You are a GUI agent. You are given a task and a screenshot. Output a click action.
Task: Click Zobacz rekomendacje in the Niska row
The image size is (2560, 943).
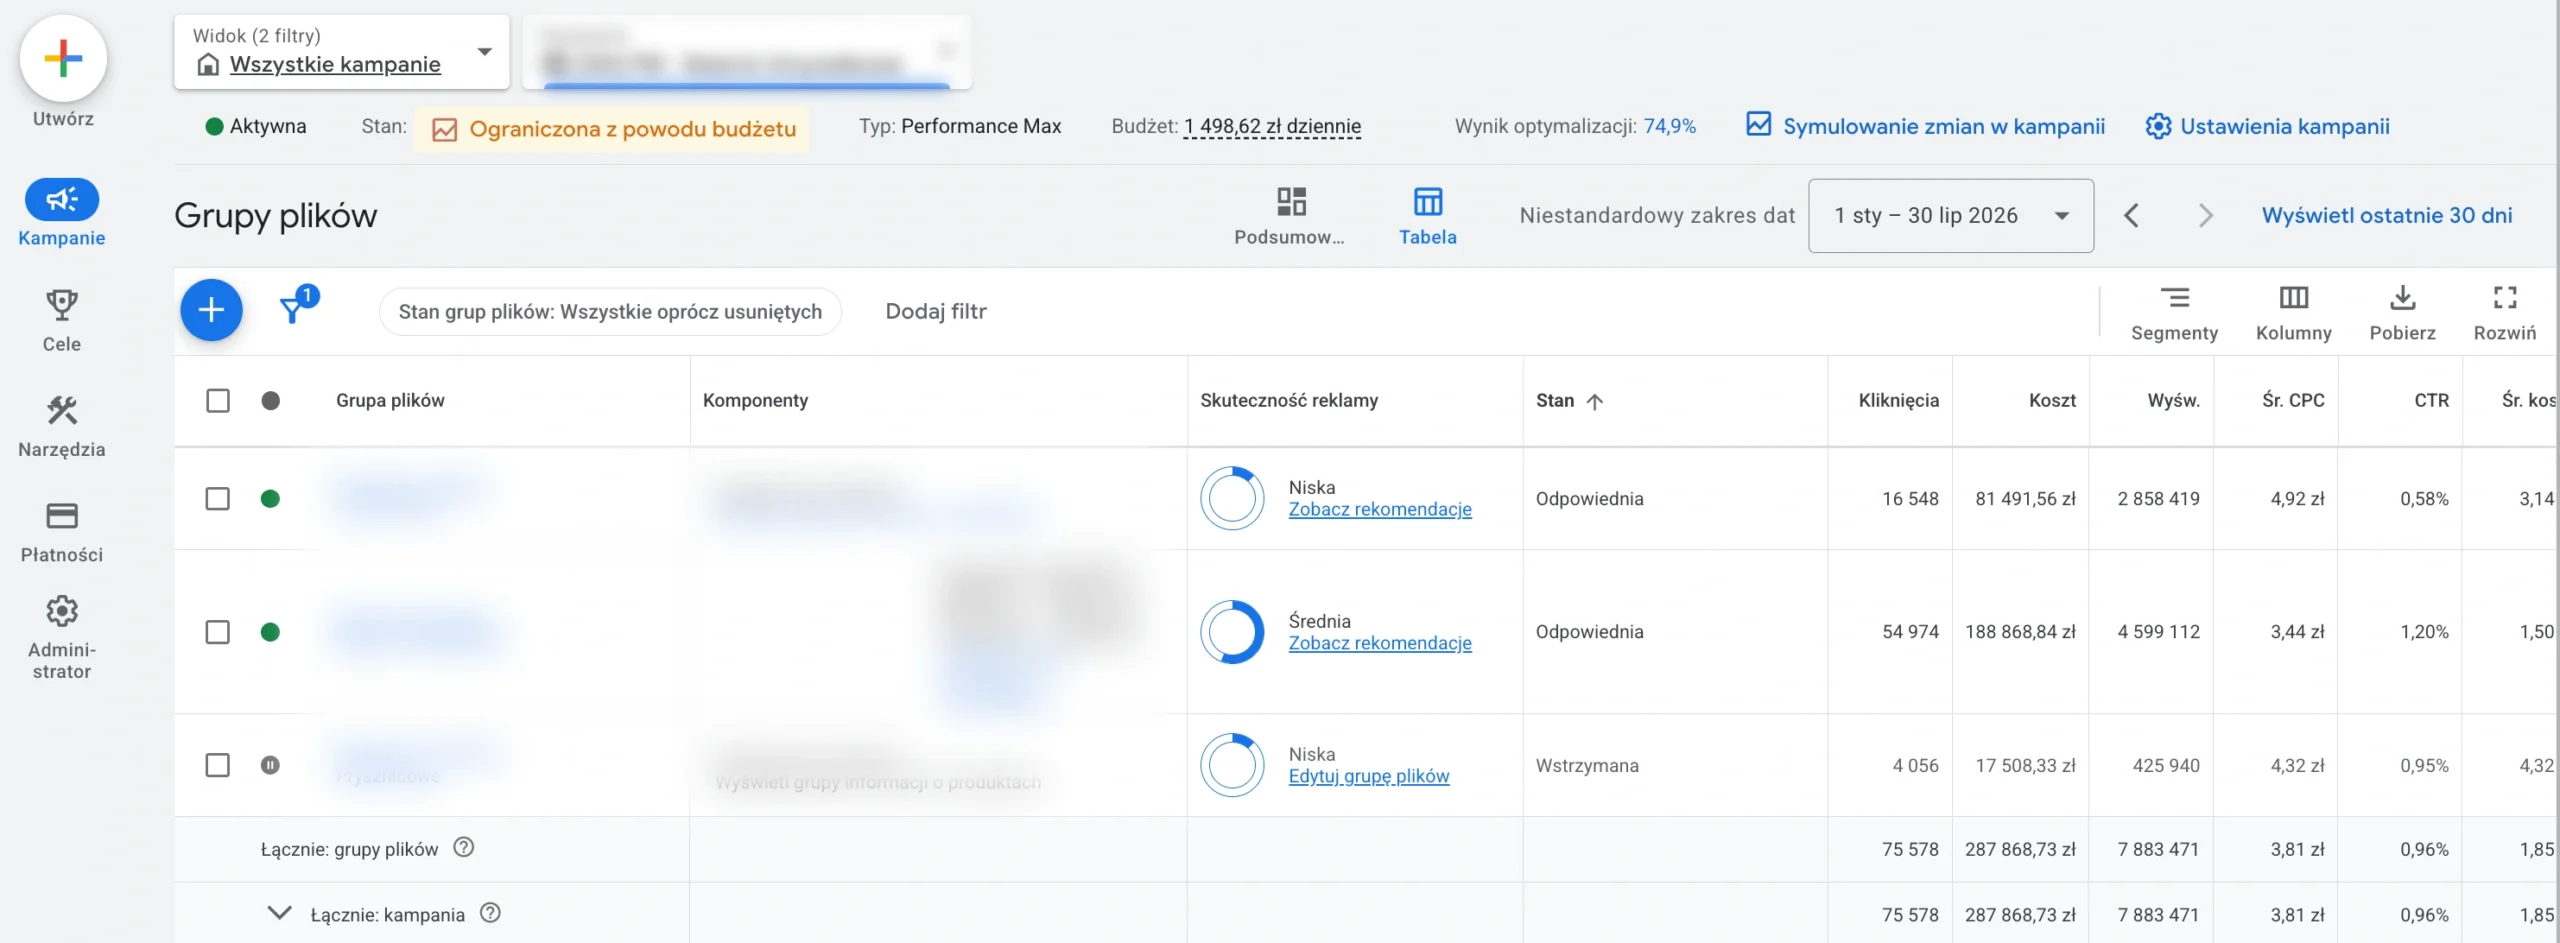pos(1380,509)
